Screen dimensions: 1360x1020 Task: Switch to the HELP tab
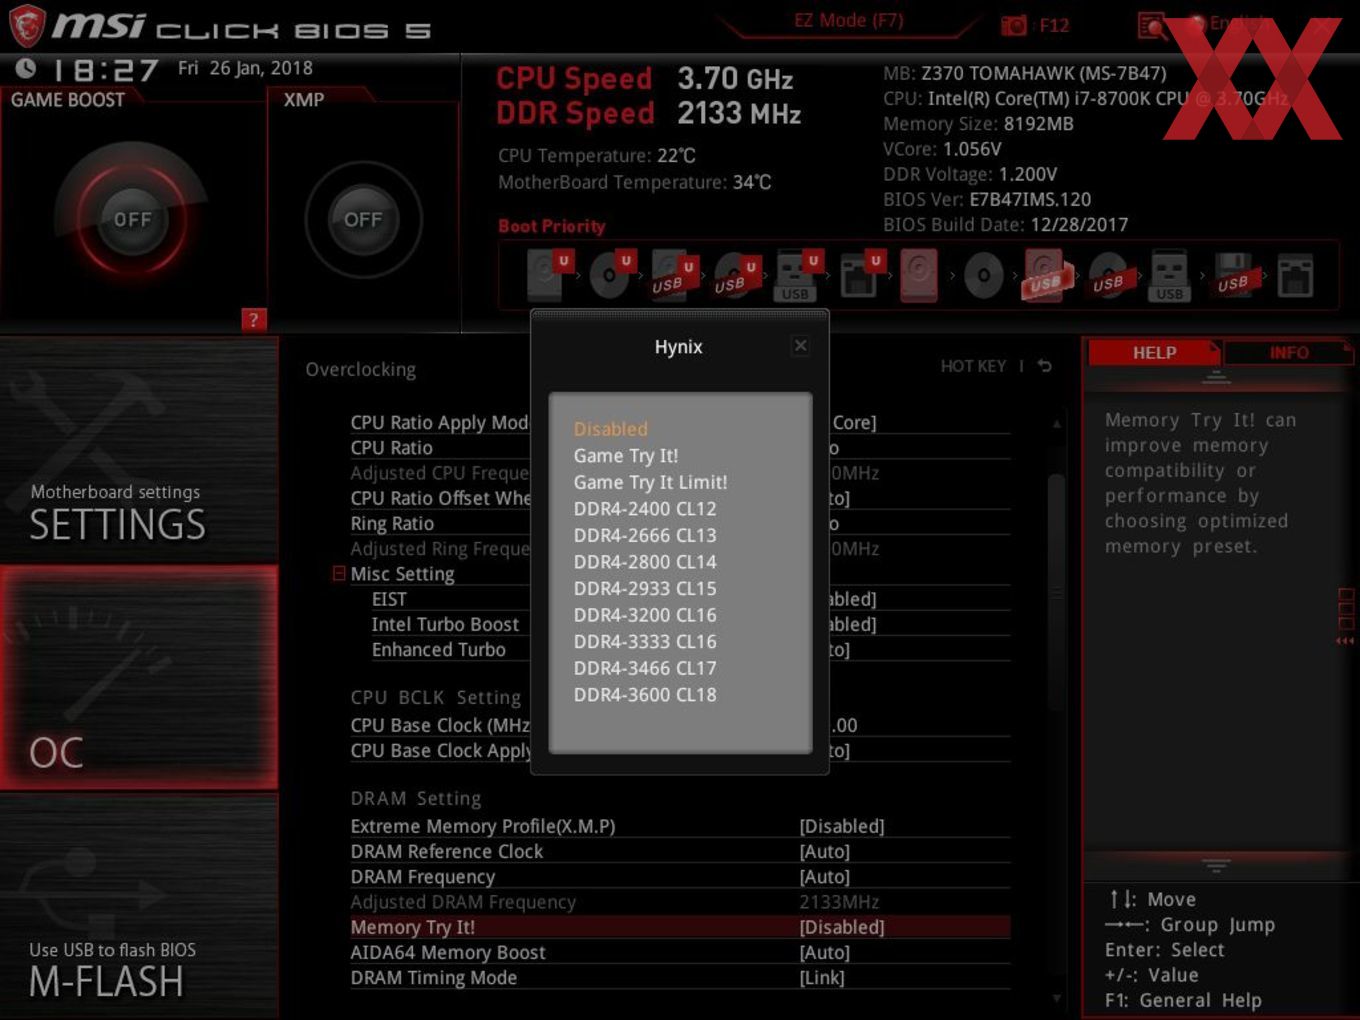point(1154,352)
